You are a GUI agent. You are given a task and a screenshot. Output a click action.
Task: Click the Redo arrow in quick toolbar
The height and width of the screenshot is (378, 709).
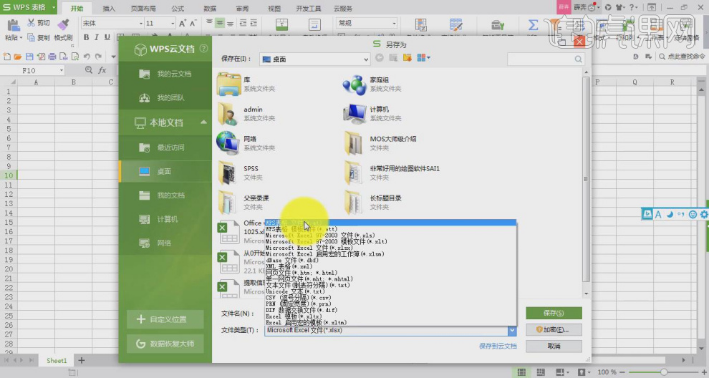pos(98,57)
